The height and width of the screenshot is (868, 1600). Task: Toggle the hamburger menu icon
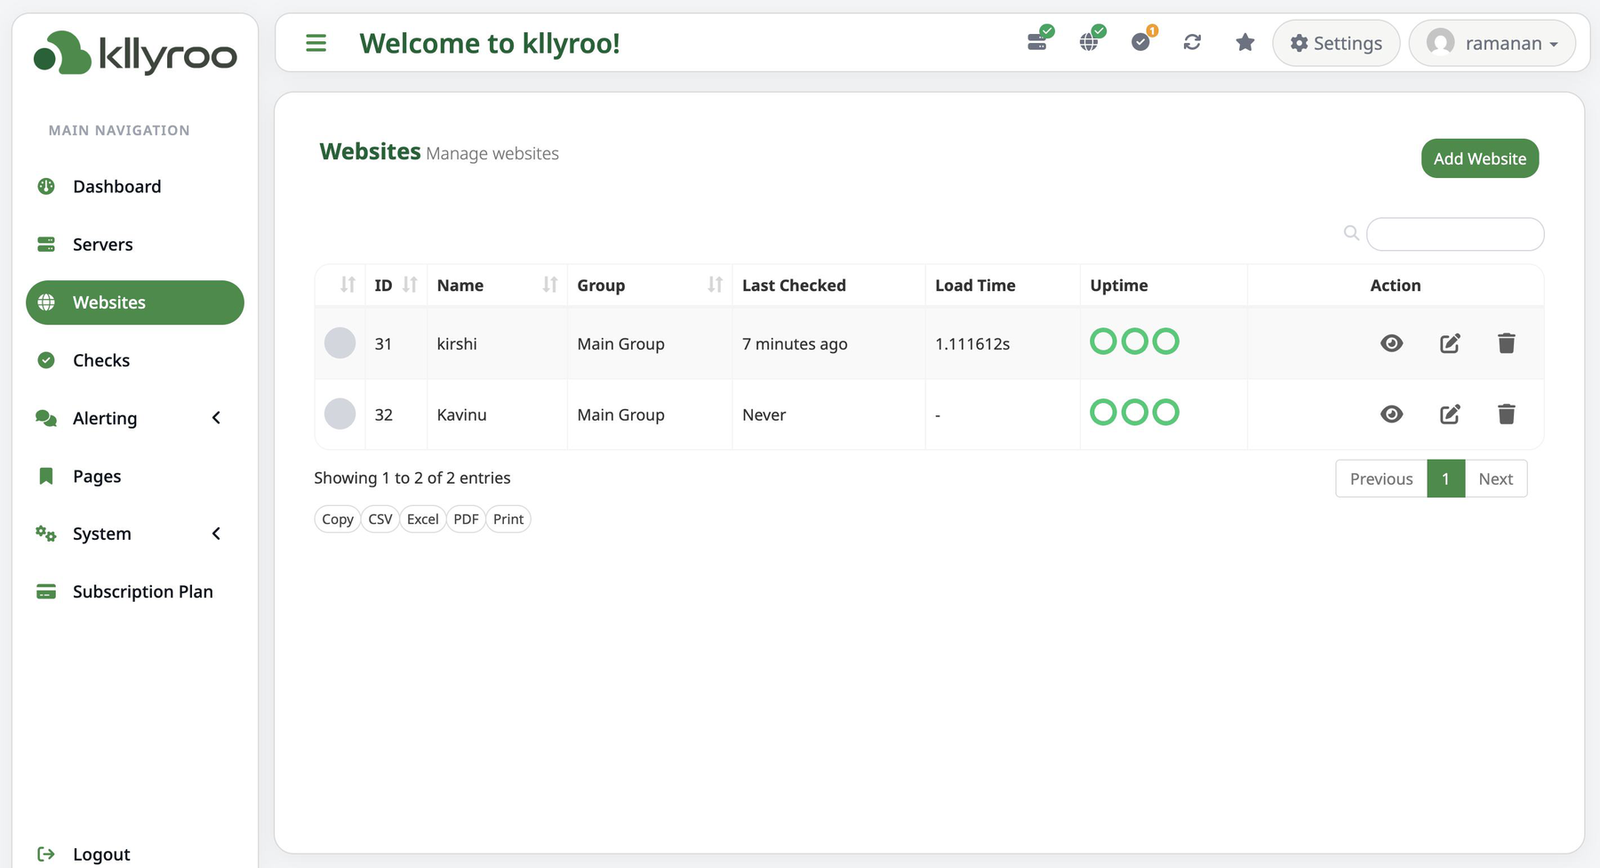pos(316,43)
